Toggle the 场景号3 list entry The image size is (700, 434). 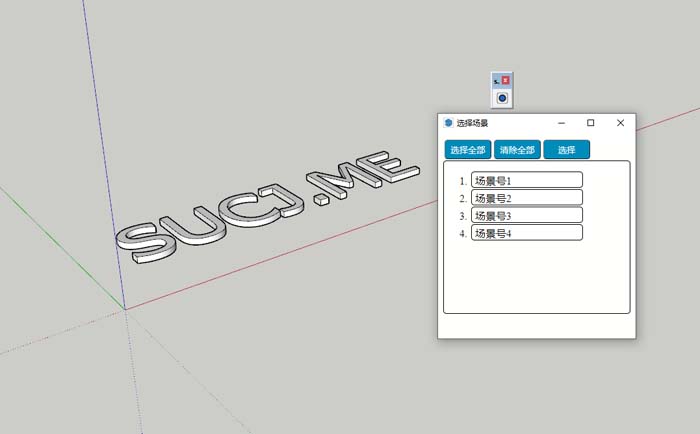tap(526, 215)
